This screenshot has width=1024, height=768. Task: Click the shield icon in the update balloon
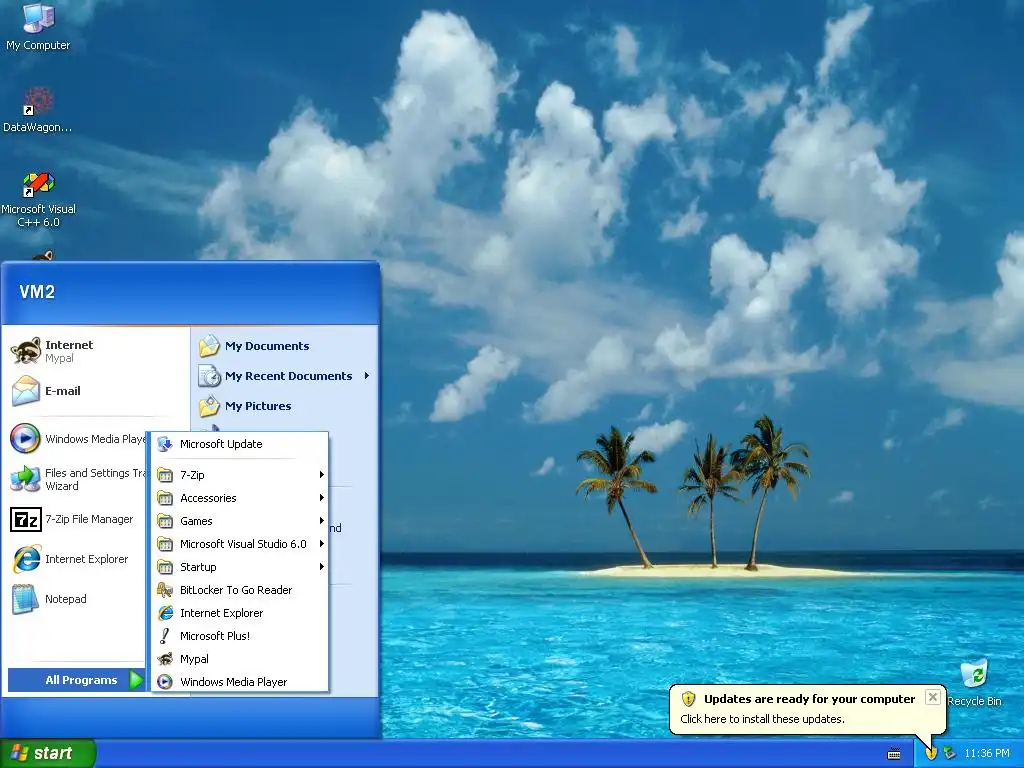coord(688,699)
